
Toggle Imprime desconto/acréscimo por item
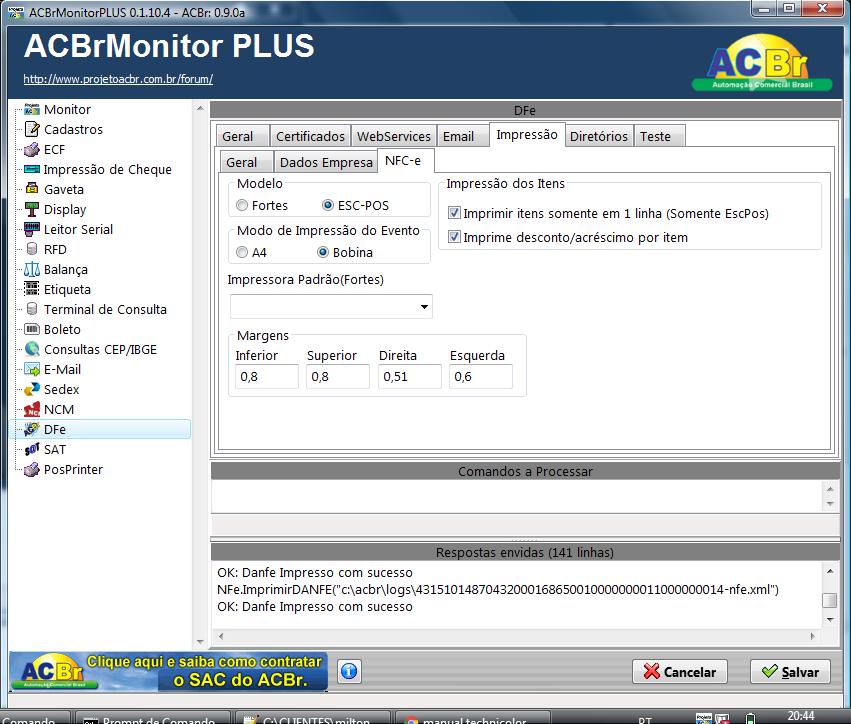coord(454,237)
